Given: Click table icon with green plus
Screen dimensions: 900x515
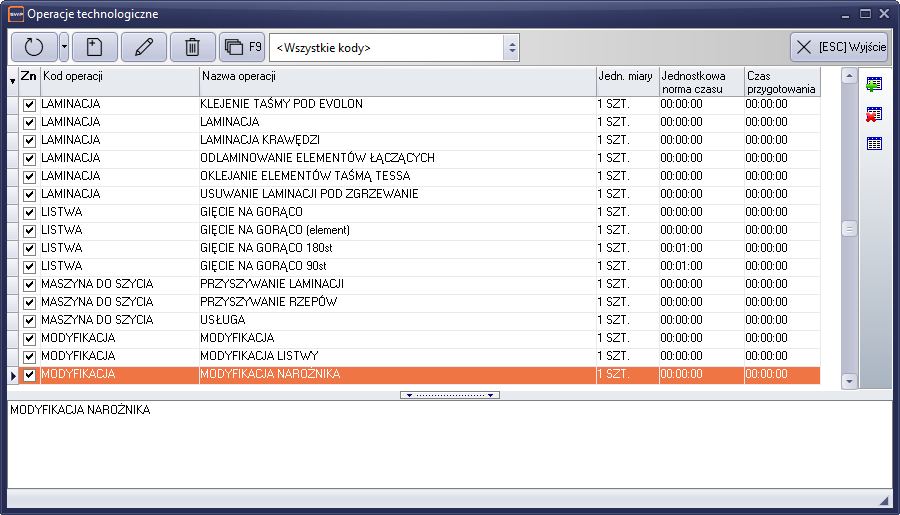Looking at the screenshot, I should pos(874,84).
